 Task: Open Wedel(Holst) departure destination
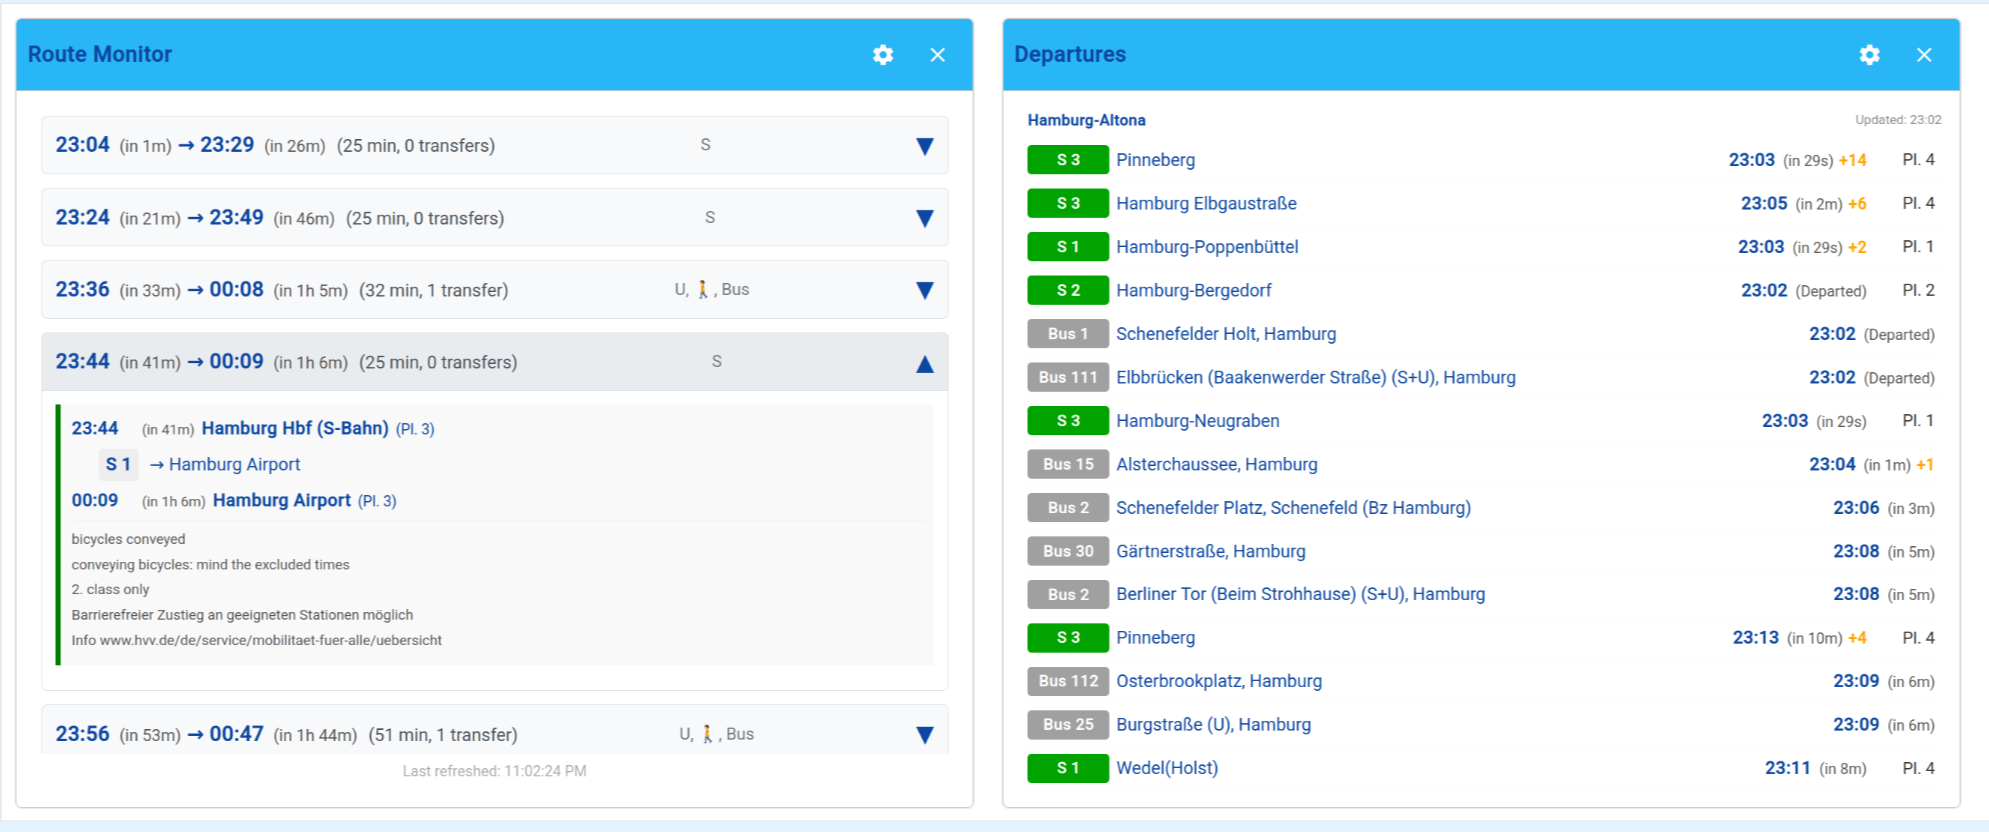(1167, 768)
